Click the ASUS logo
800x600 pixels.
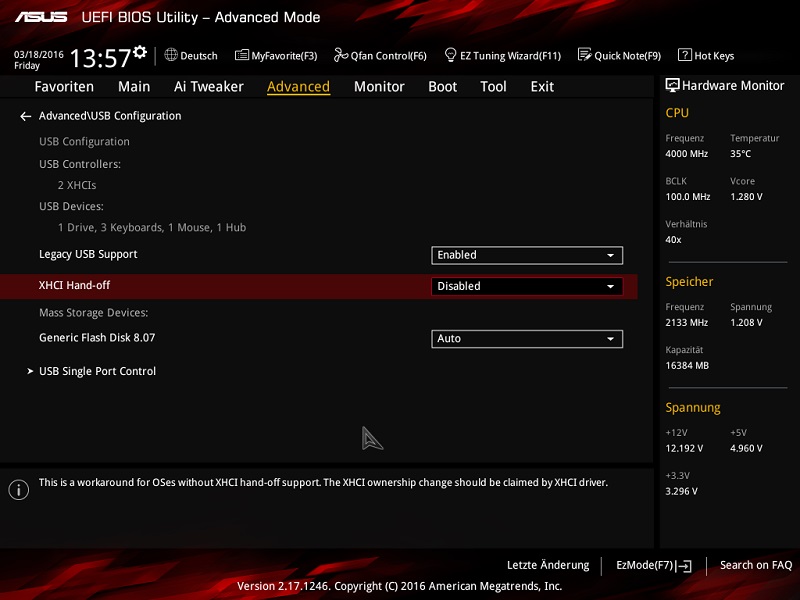(41, 17)
